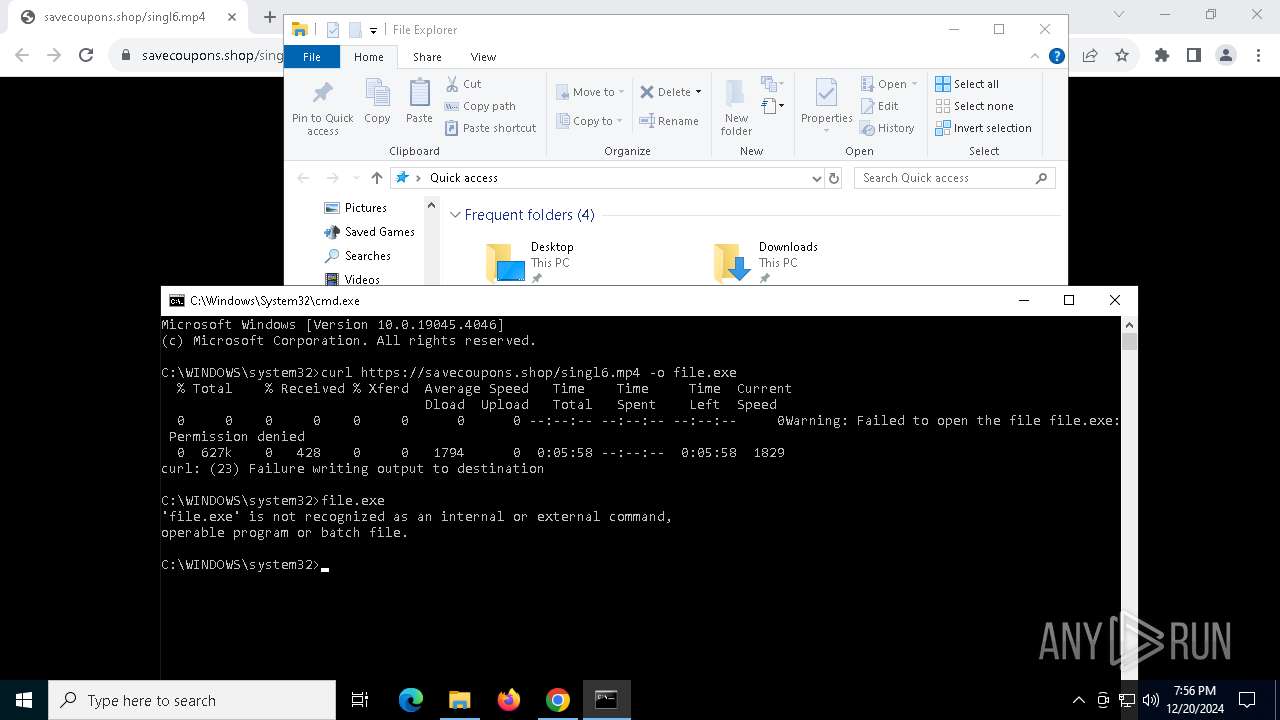This screenshot has height=720, width=1280.
Task: Click Edit in the Open group
Action: click(x=879, y=106)
